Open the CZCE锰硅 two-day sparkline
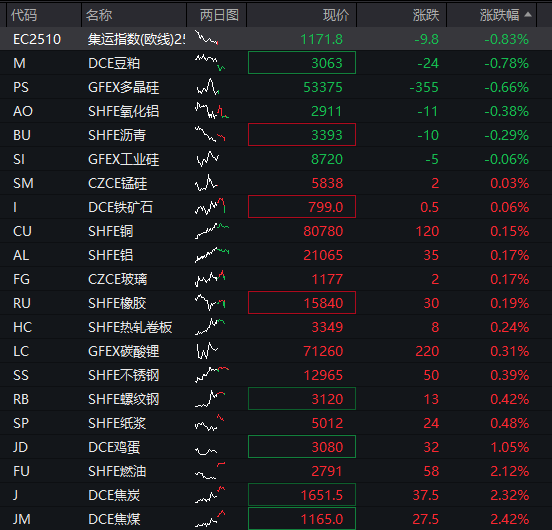552x530 pixels. [x=206, y=183]
